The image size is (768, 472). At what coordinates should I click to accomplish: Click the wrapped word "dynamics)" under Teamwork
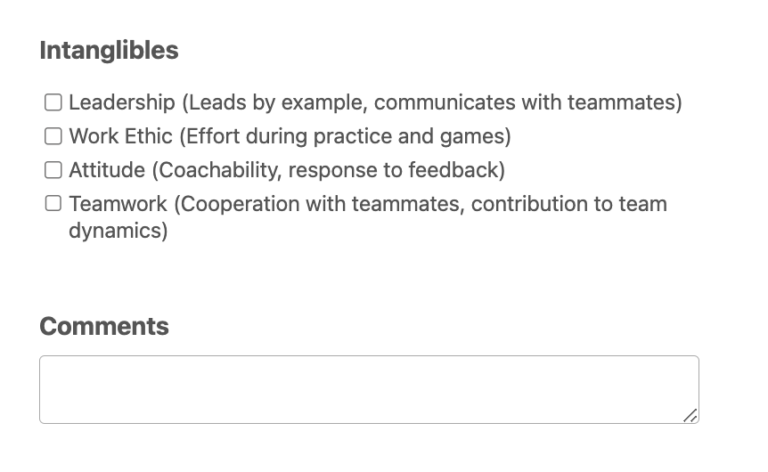[x=118, y=230]
